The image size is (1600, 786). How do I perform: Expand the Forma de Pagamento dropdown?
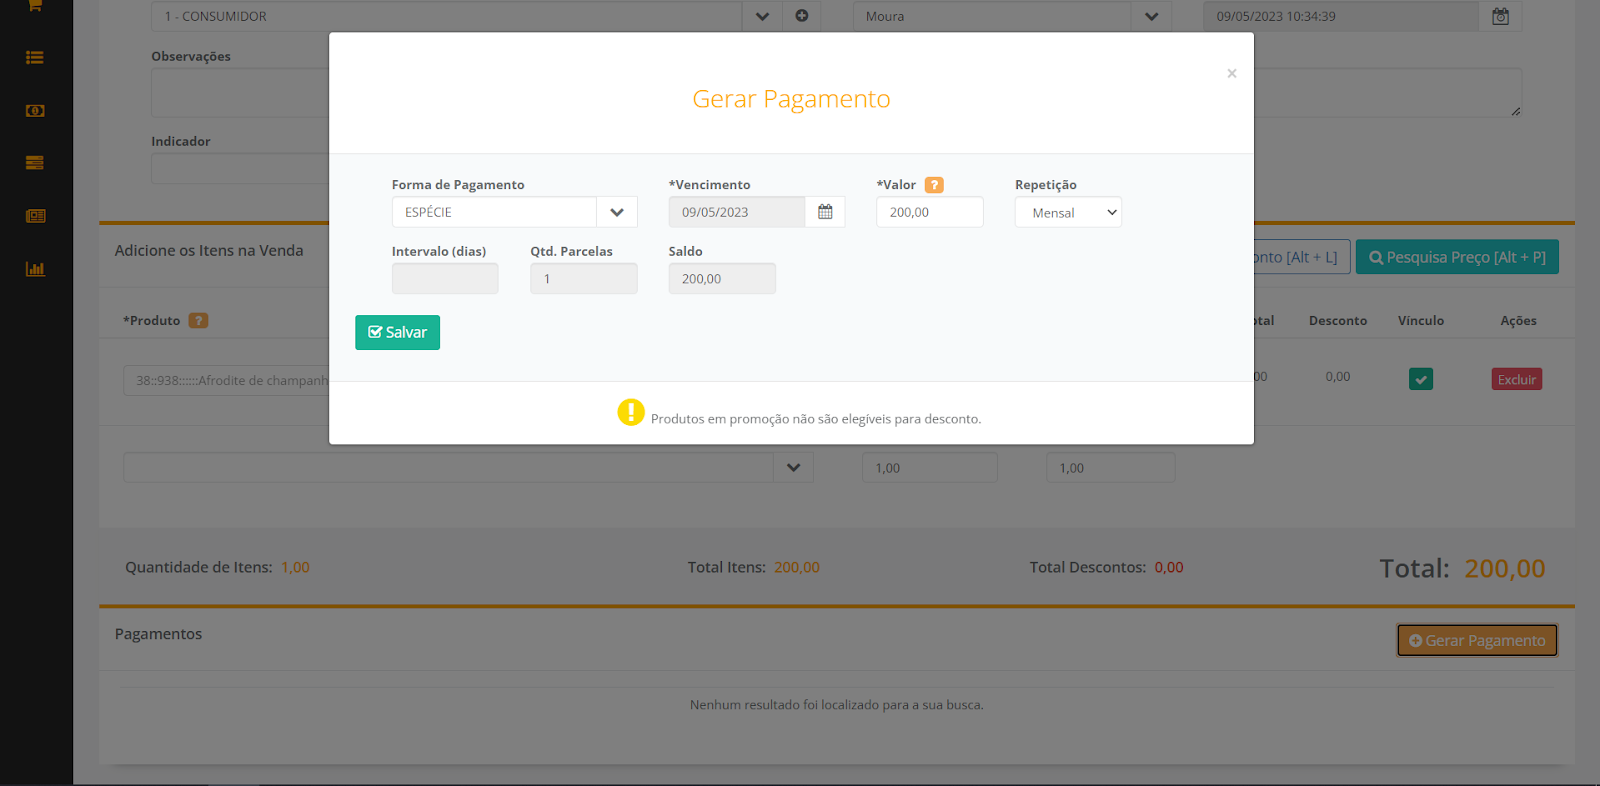point(617,212)
